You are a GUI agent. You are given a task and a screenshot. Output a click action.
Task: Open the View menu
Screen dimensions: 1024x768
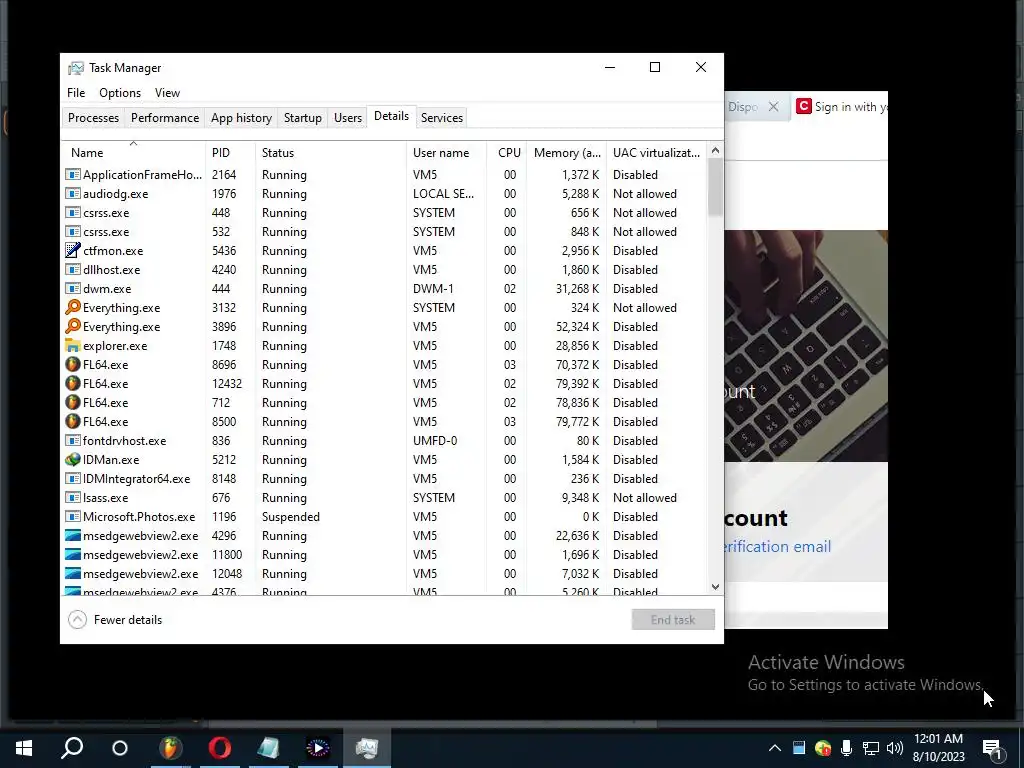click(x=167, y=93)
